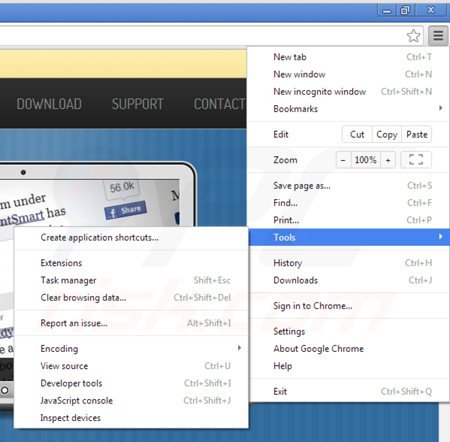Screen dimensions: 450x442
Task: Expand the Bookmarks submenu arrow
Action: click(x=441, y=108)
